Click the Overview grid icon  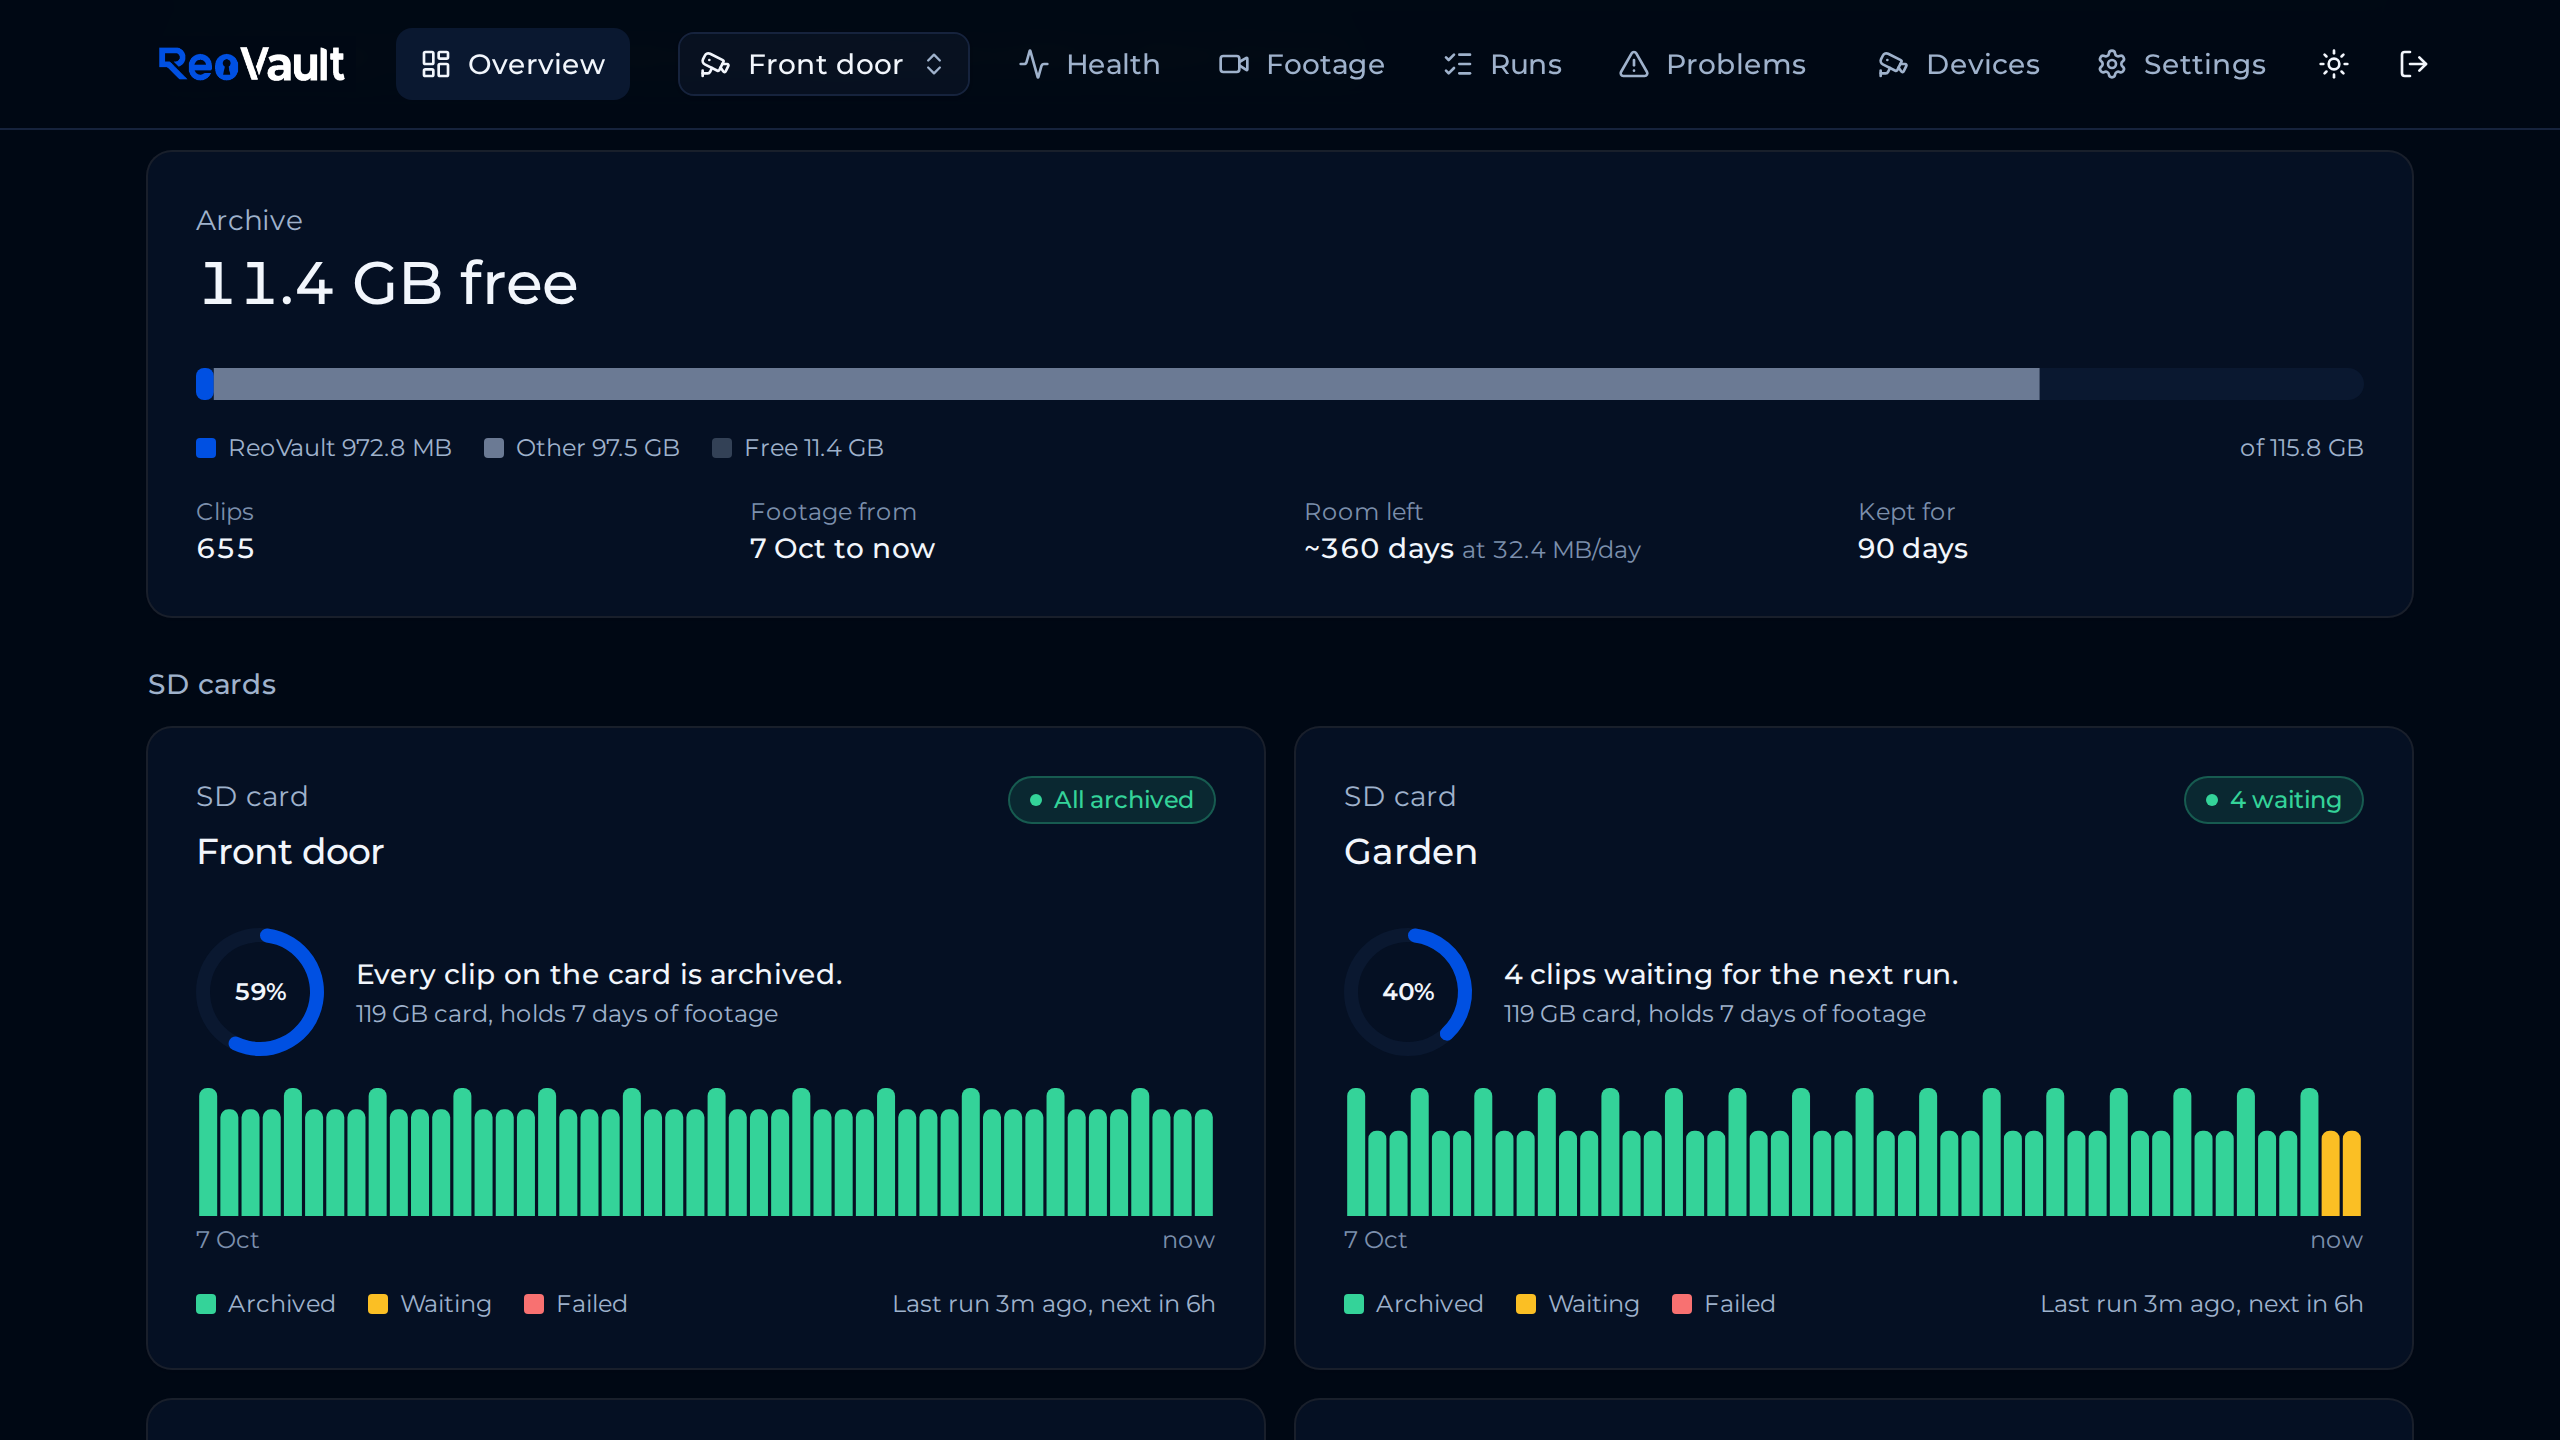(x=435, y=64)
